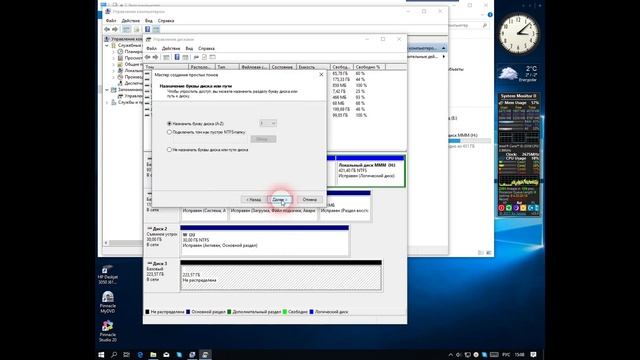640x360 pixels.
Task: Select 'Не назначать буквы диска или пути' option
Action: (169, 150)
